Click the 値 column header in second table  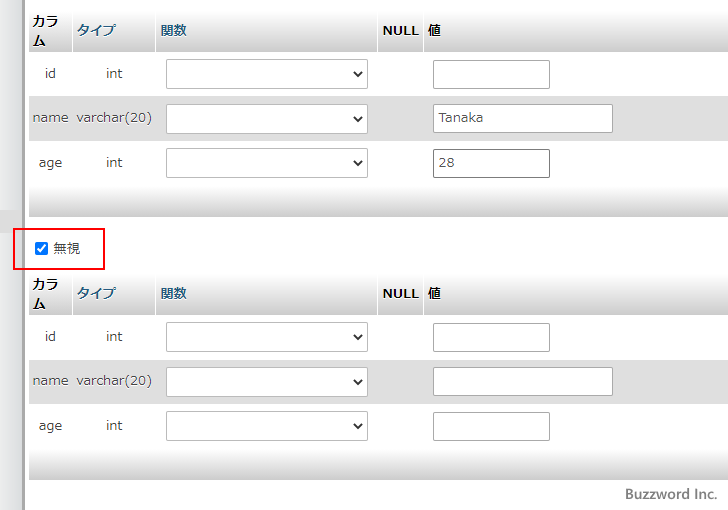click(x=435, y=293)
